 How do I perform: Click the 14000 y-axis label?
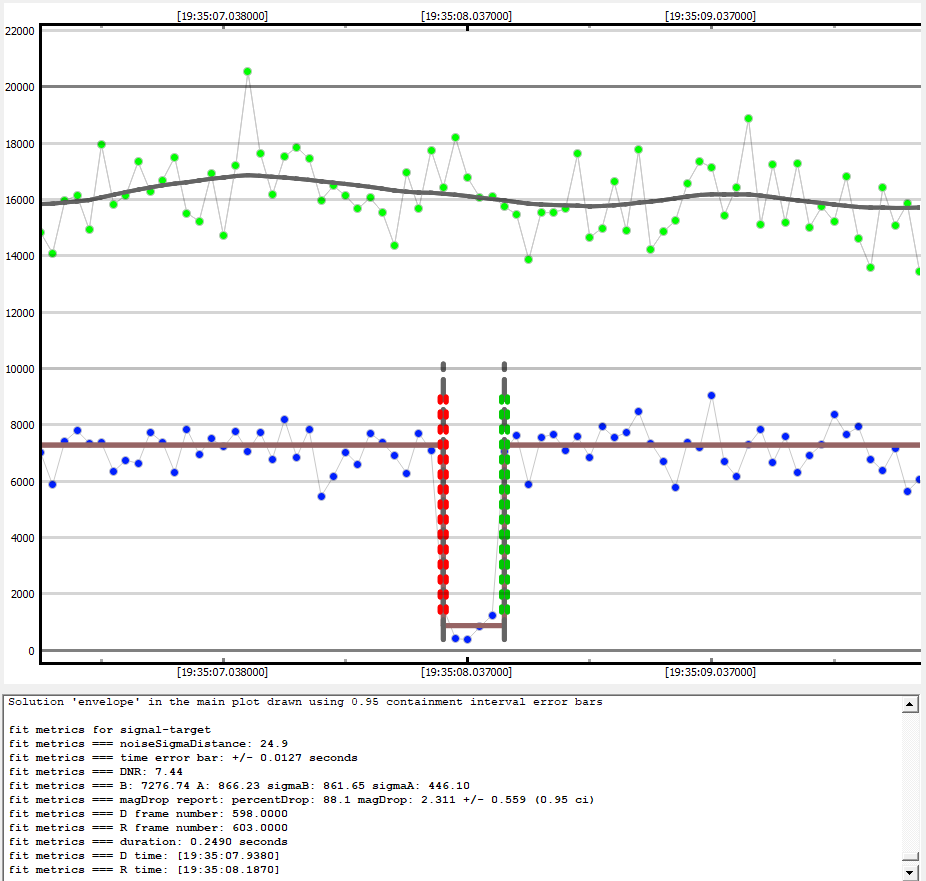pyautogui.click(x=20, y=256)
